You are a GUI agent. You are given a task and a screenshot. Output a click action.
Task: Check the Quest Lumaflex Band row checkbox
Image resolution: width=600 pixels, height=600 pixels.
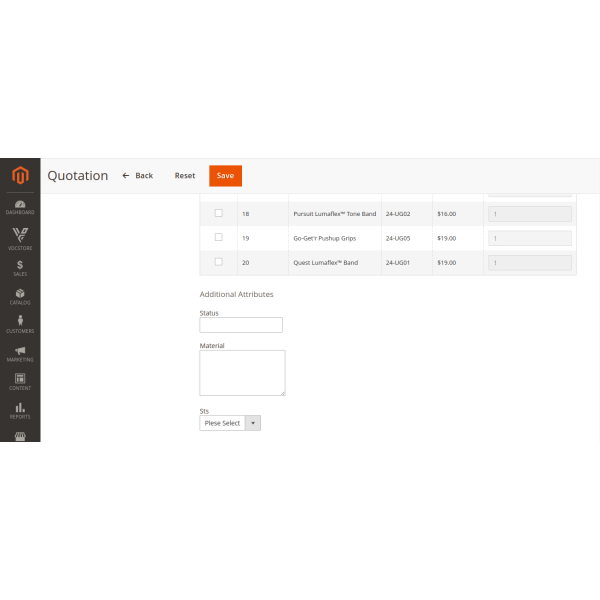[219, 262]
